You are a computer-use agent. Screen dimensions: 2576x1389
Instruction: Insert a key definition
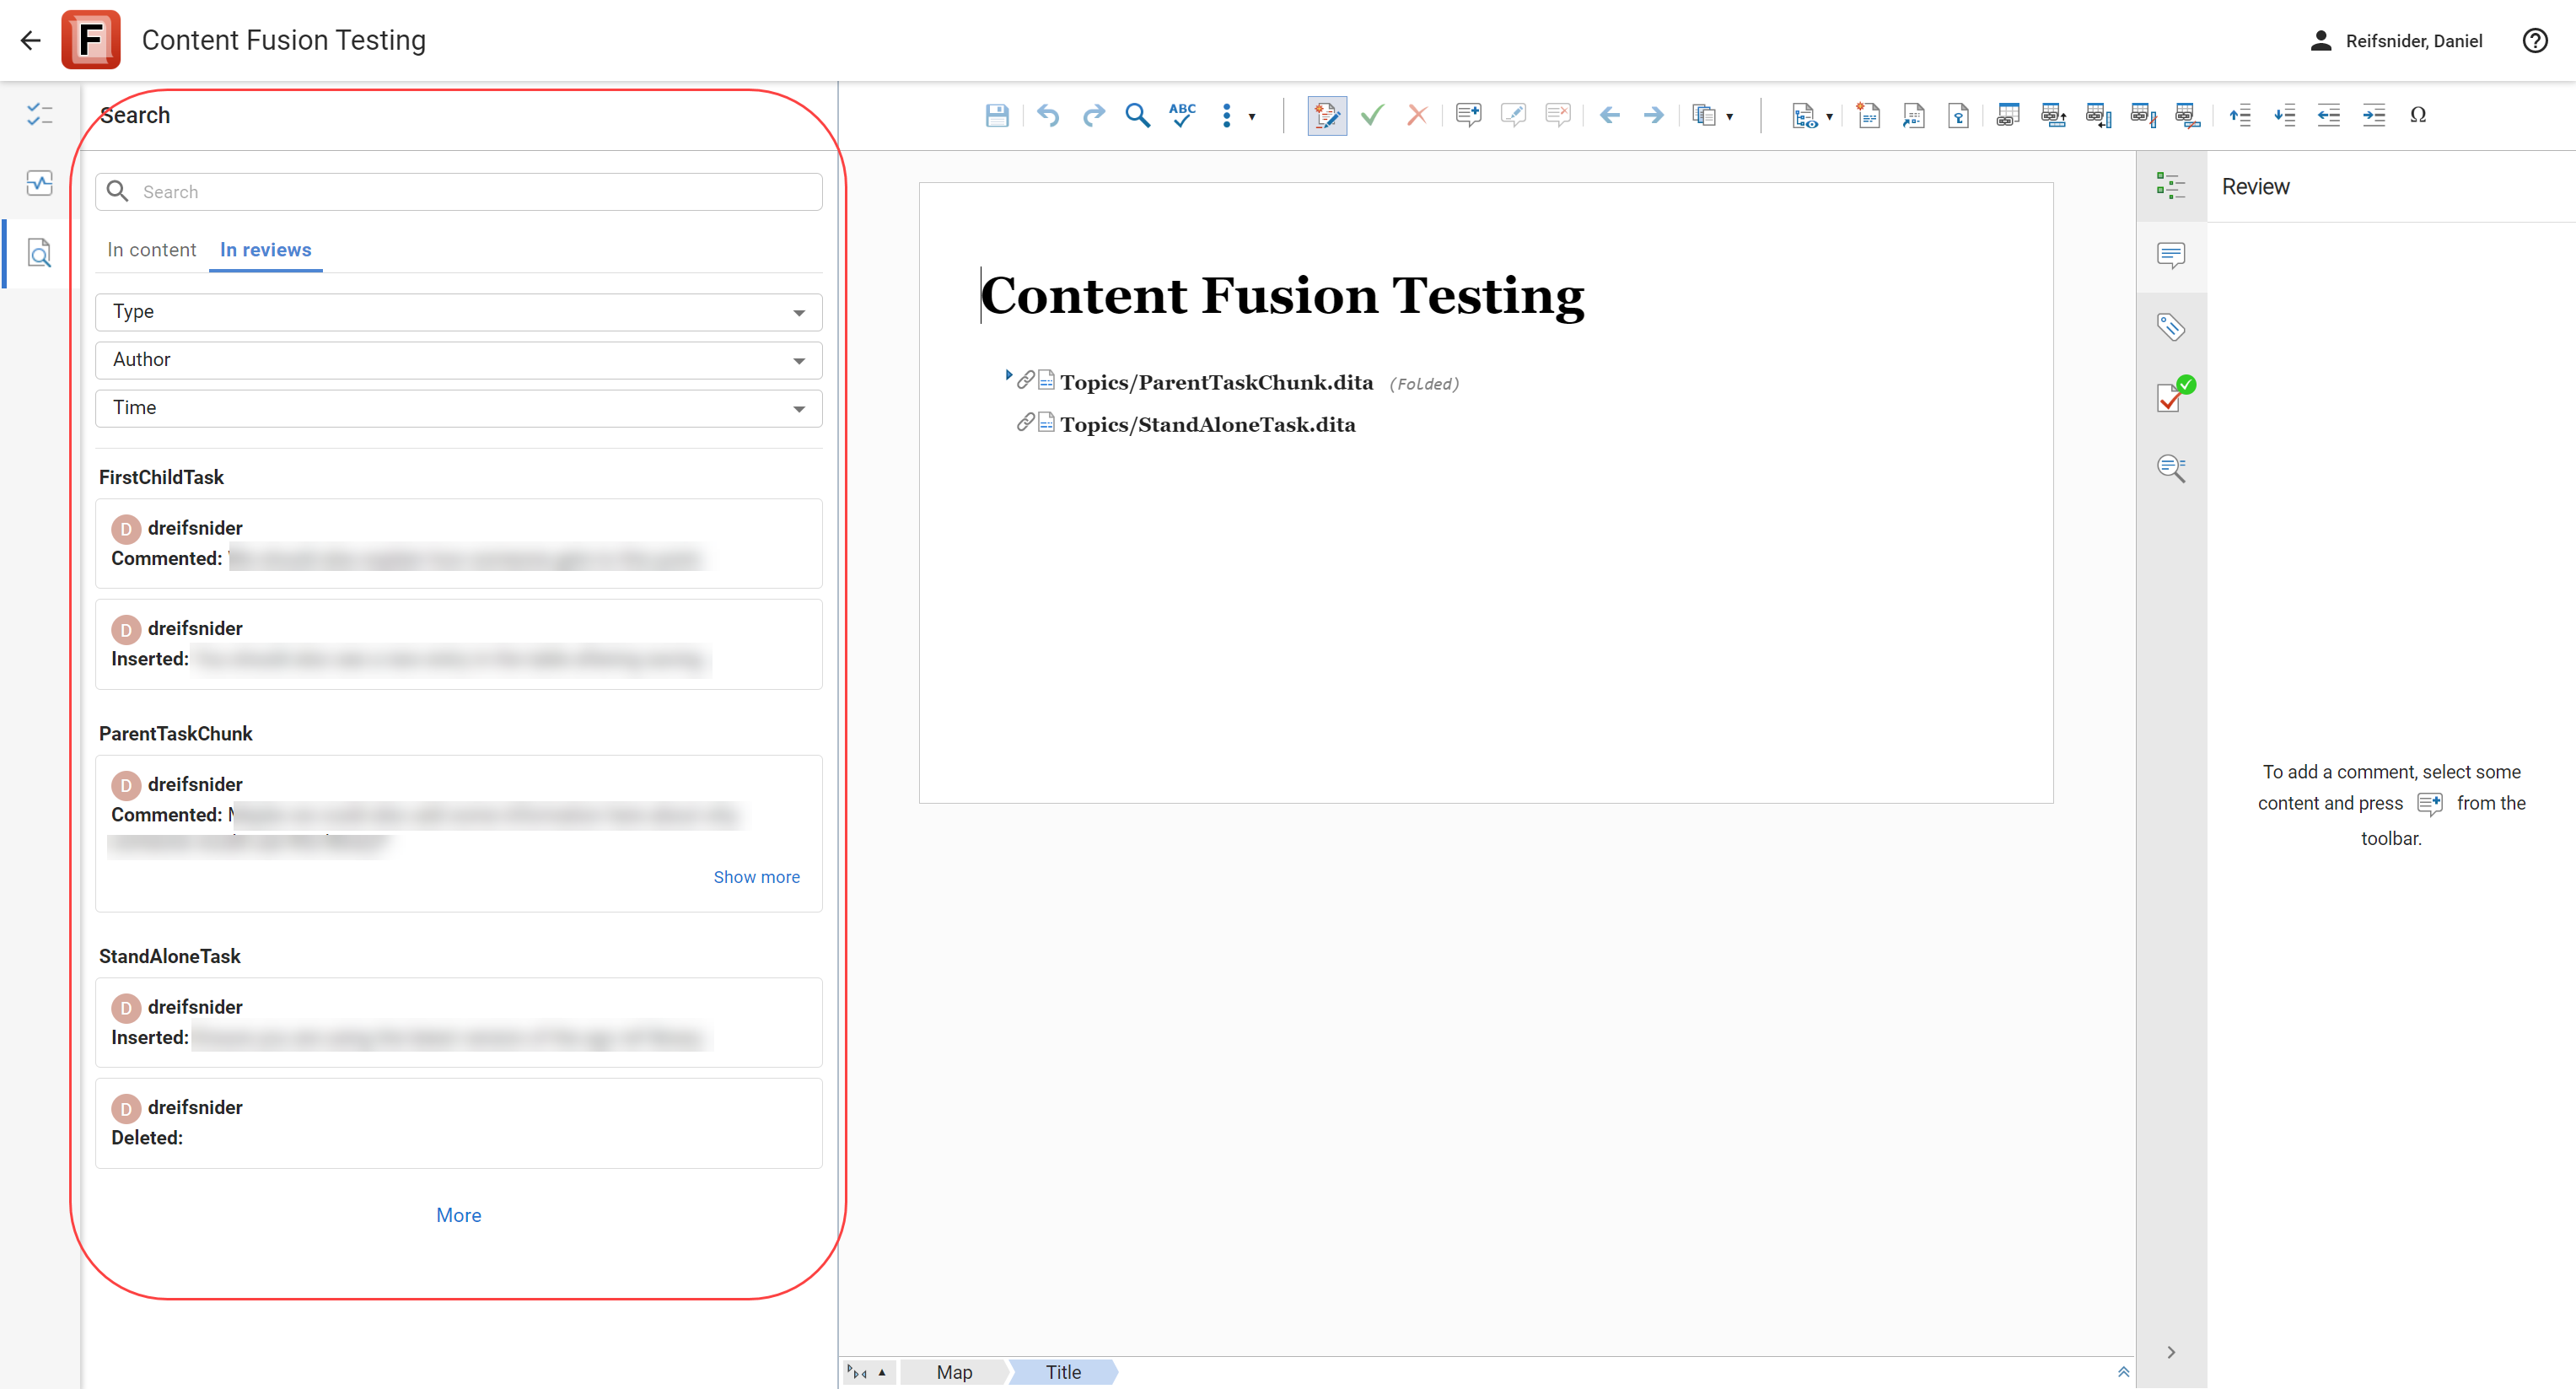[x=1958, y=115]
